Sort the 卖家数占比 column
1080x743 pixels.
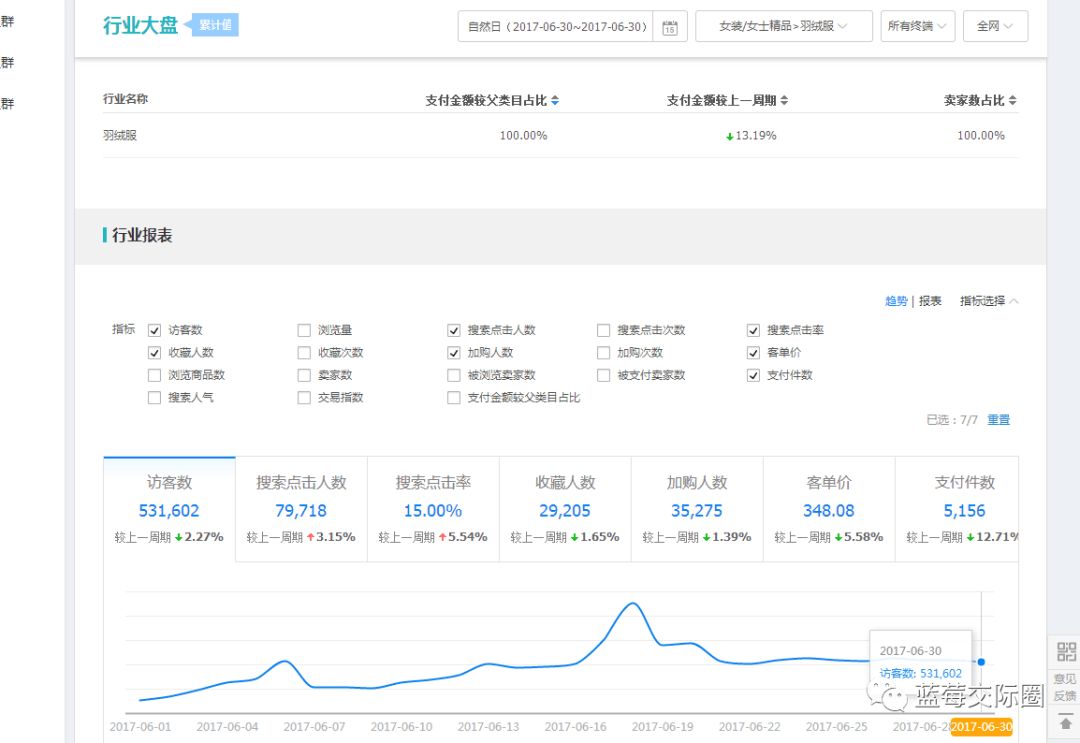(x=1011, y=100)
